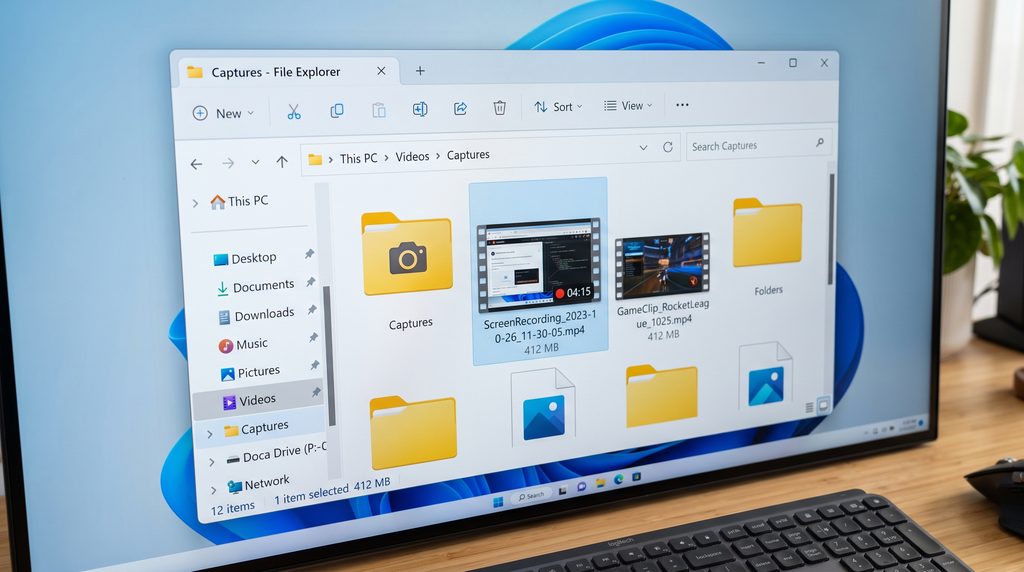Click the File Explorer taskbar icon
The height and width of the screenshot is (572, 1024).
coord(600,483)
